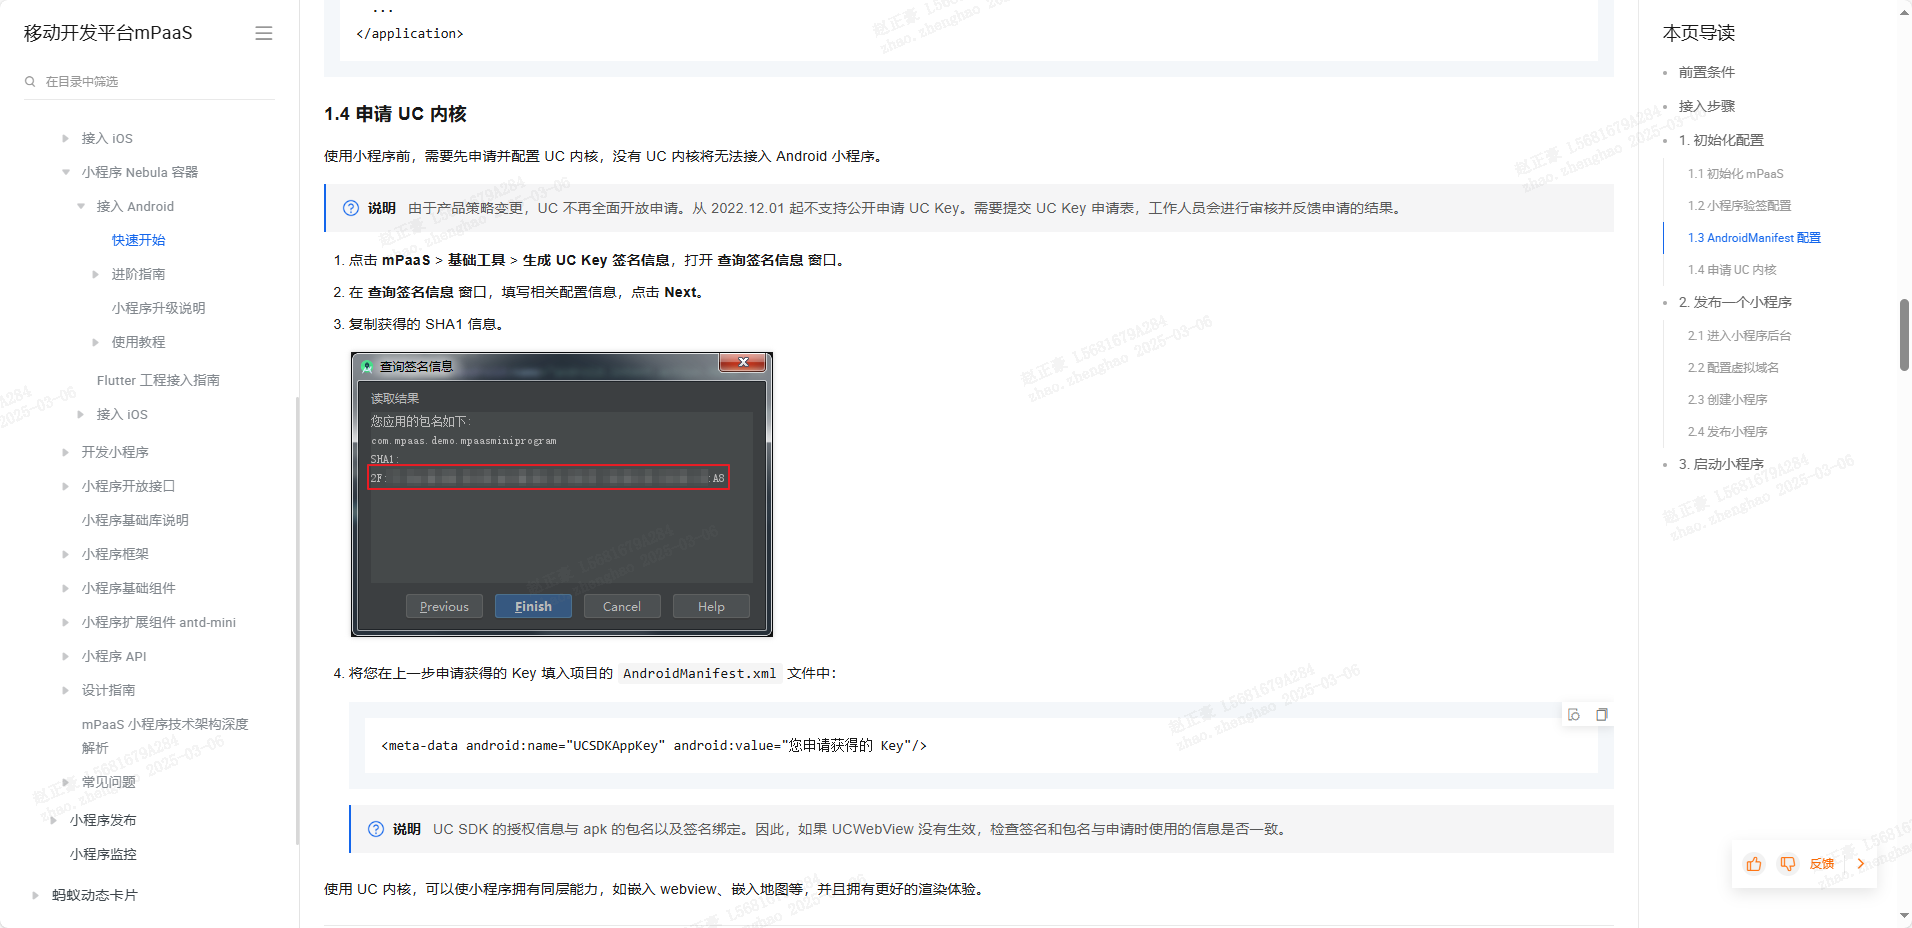The image size is (1912, 928).
Task: Focus the 在目录中筛选 filter field
Action: coord(150,82)
